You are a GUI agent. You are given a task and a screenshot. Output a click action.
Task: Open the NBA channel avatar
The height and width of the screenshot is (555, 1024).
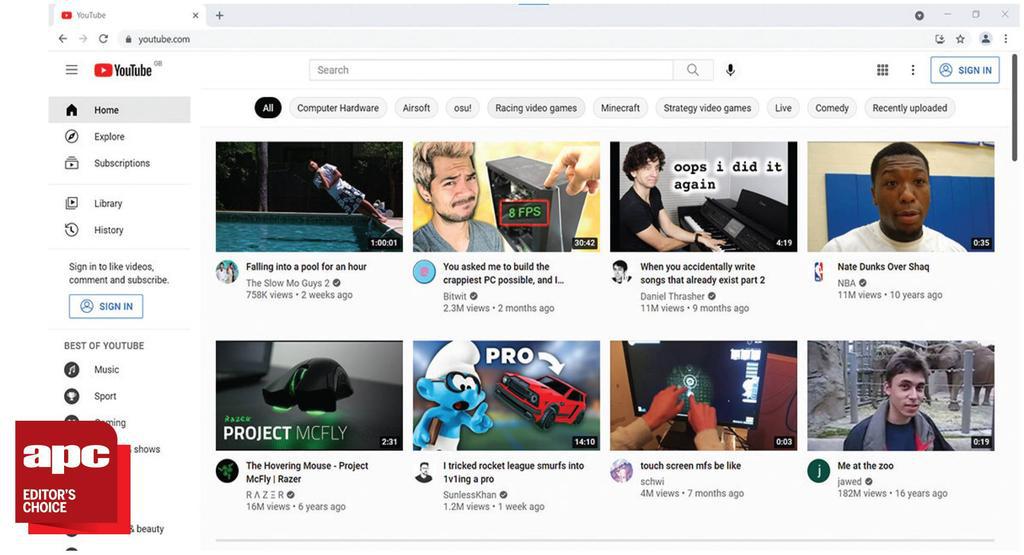click(x=819, y=272)
